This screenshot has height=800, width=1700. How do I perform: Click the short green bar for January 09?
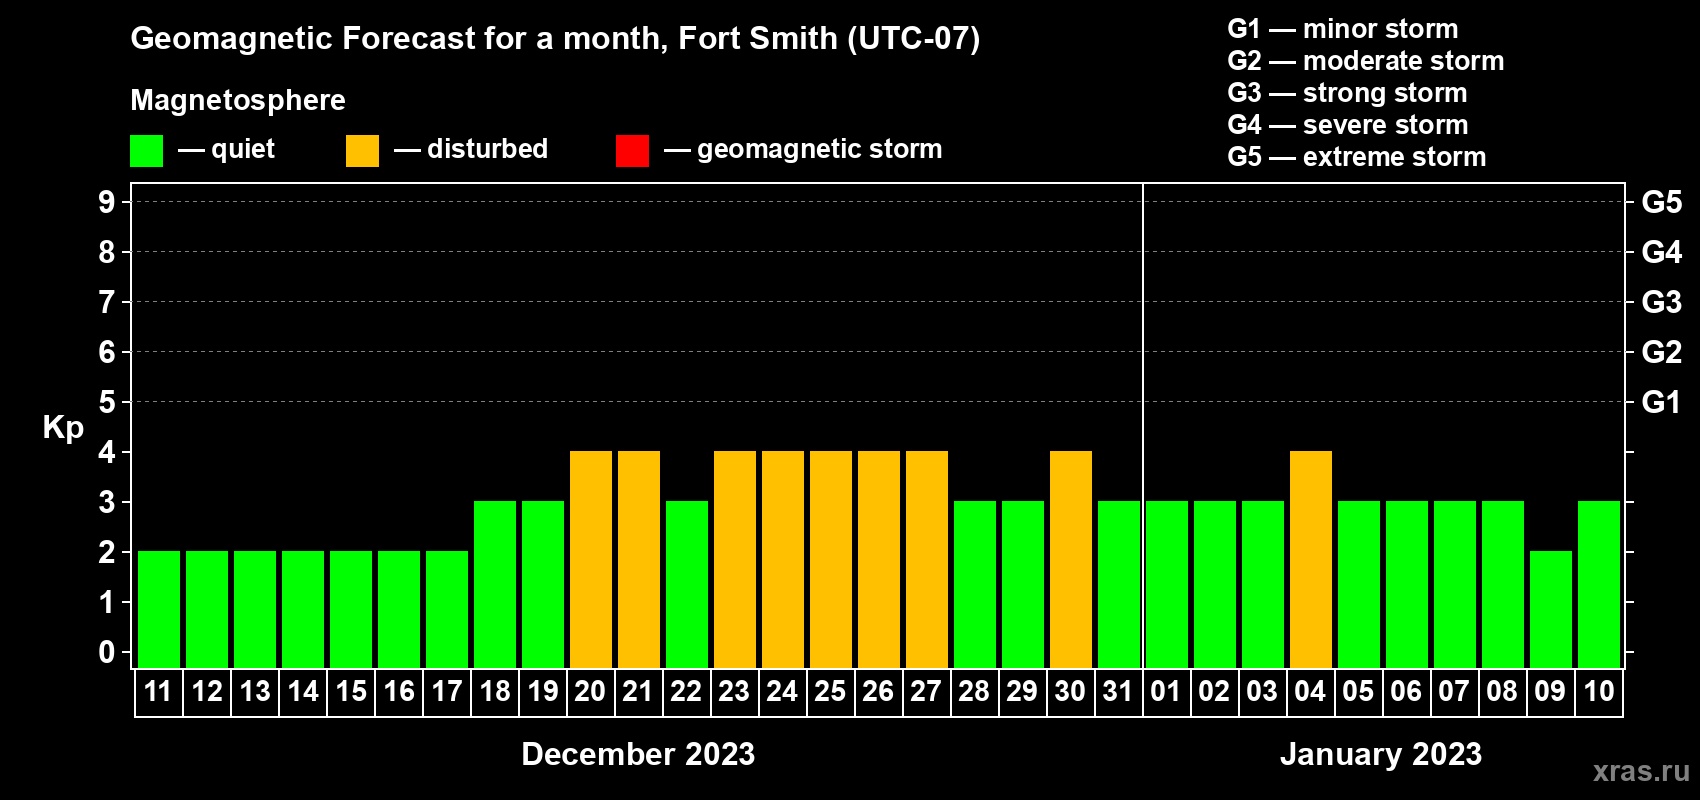click(1551, 609)
